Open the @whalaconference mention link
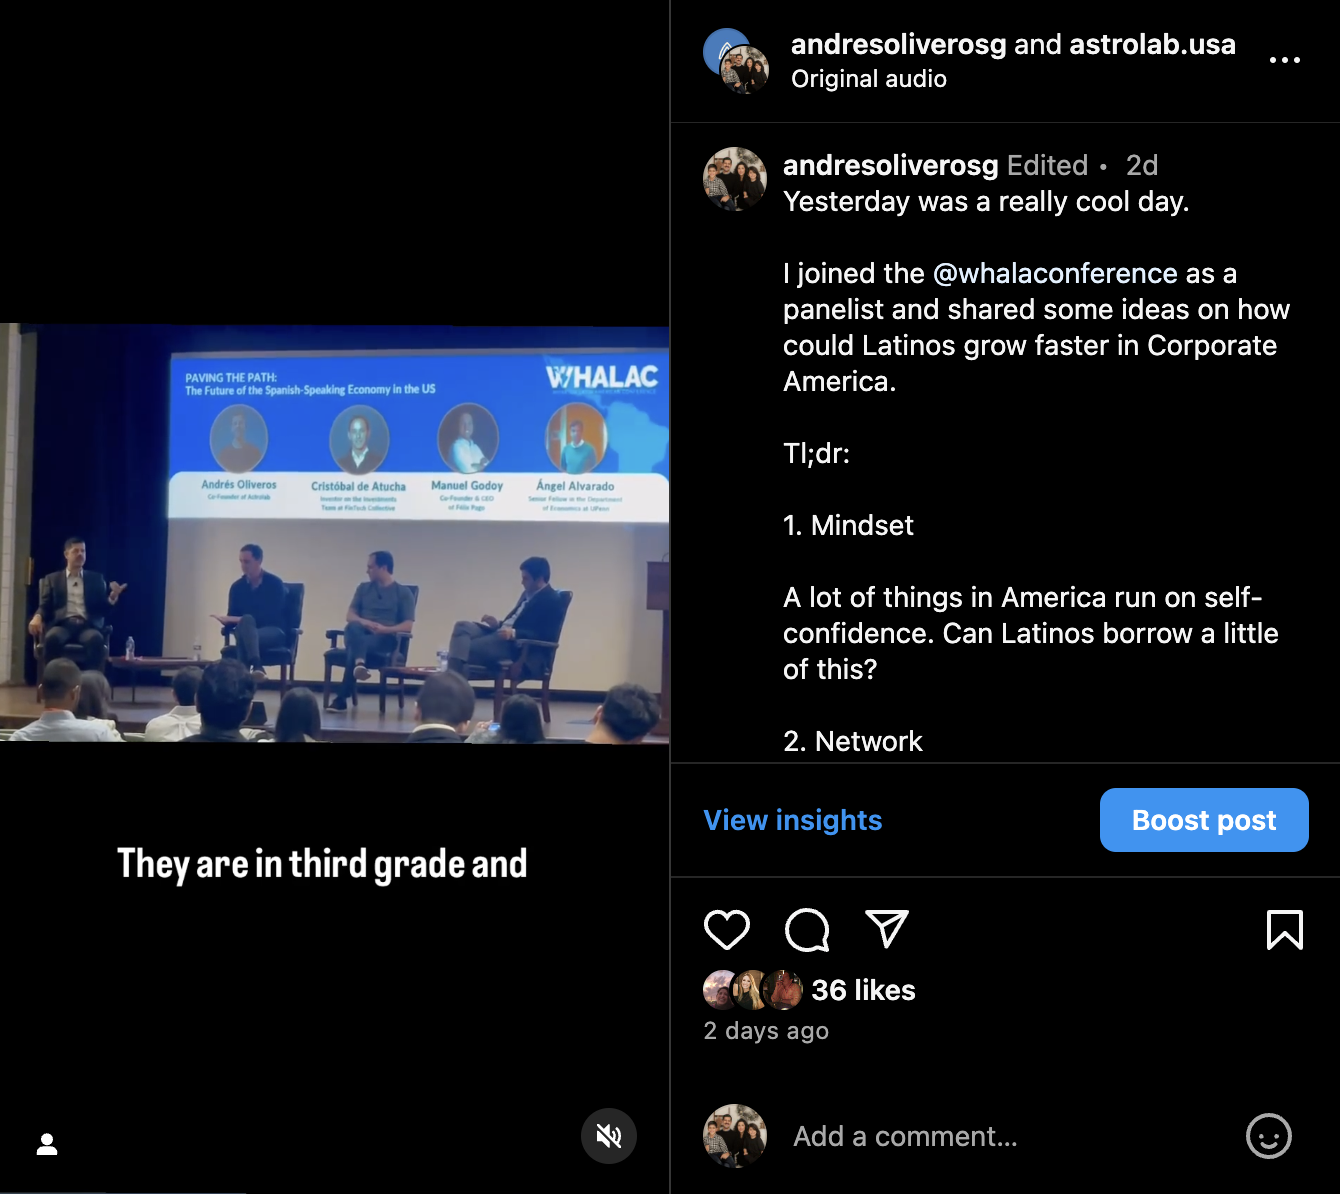The height and width of the screenshot is (1194, 1340). 1055,273
